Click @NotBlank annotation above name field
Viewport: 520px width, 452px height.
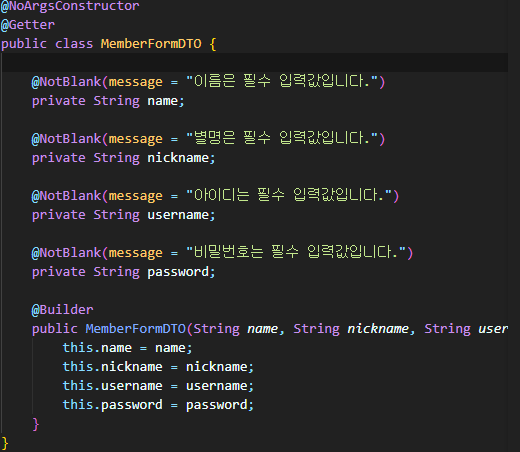pyautogui.click(x=66, y=82)
